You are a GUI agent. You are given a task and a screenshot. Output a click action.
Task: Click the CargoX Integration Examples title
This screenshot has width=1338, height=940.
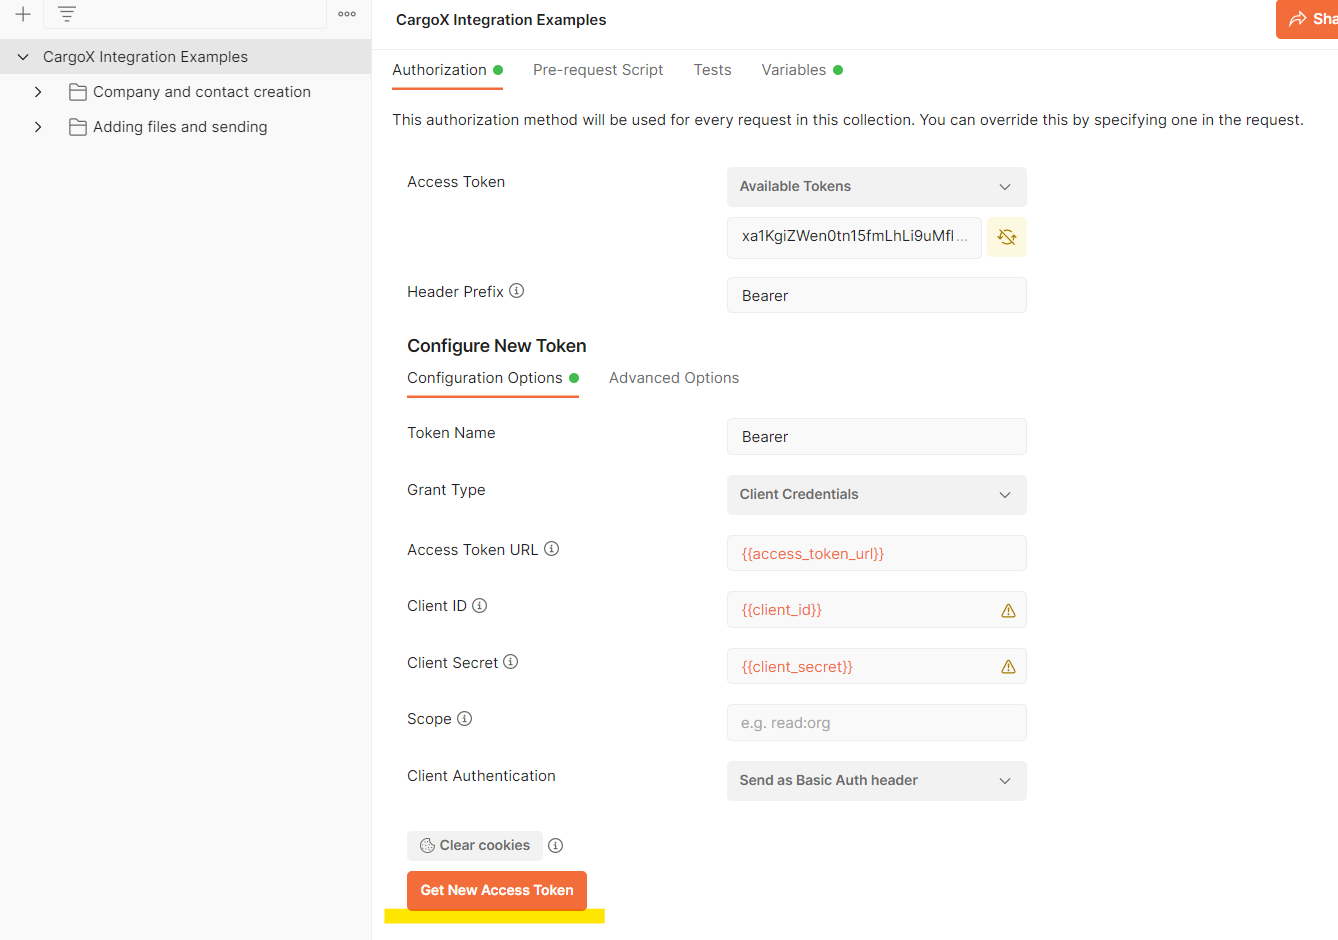coord(501,20)
